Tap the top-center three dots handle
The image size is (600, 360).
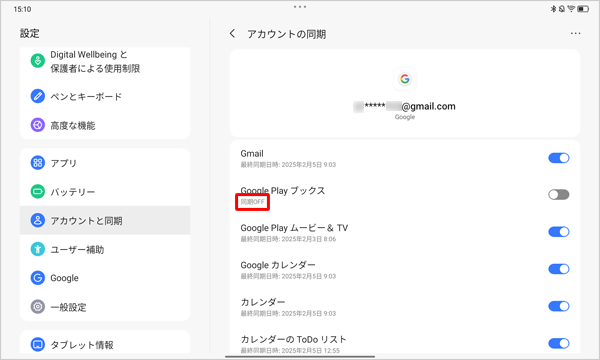pos(300,7)
